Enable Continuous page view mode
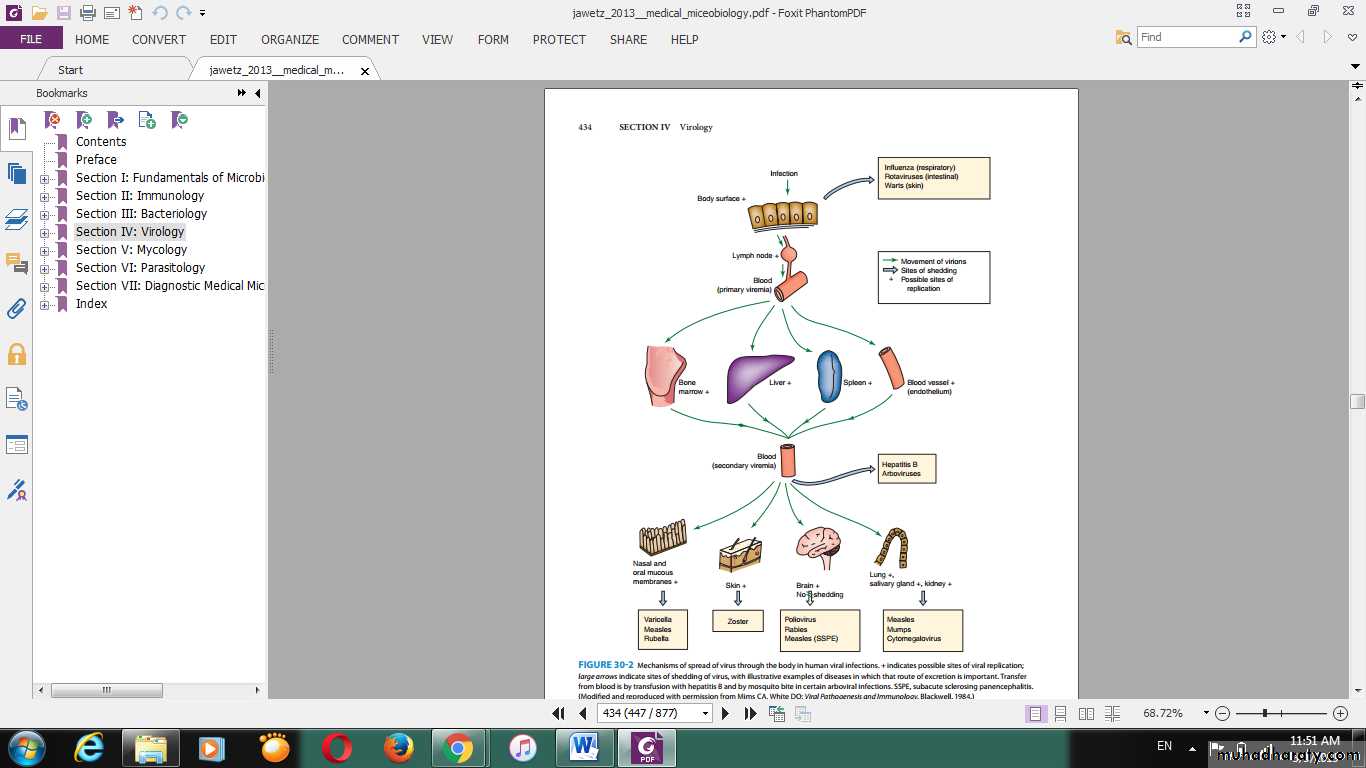This screenshot has width=1366, height=768. pyautogui.click(x=1060, y=713)
